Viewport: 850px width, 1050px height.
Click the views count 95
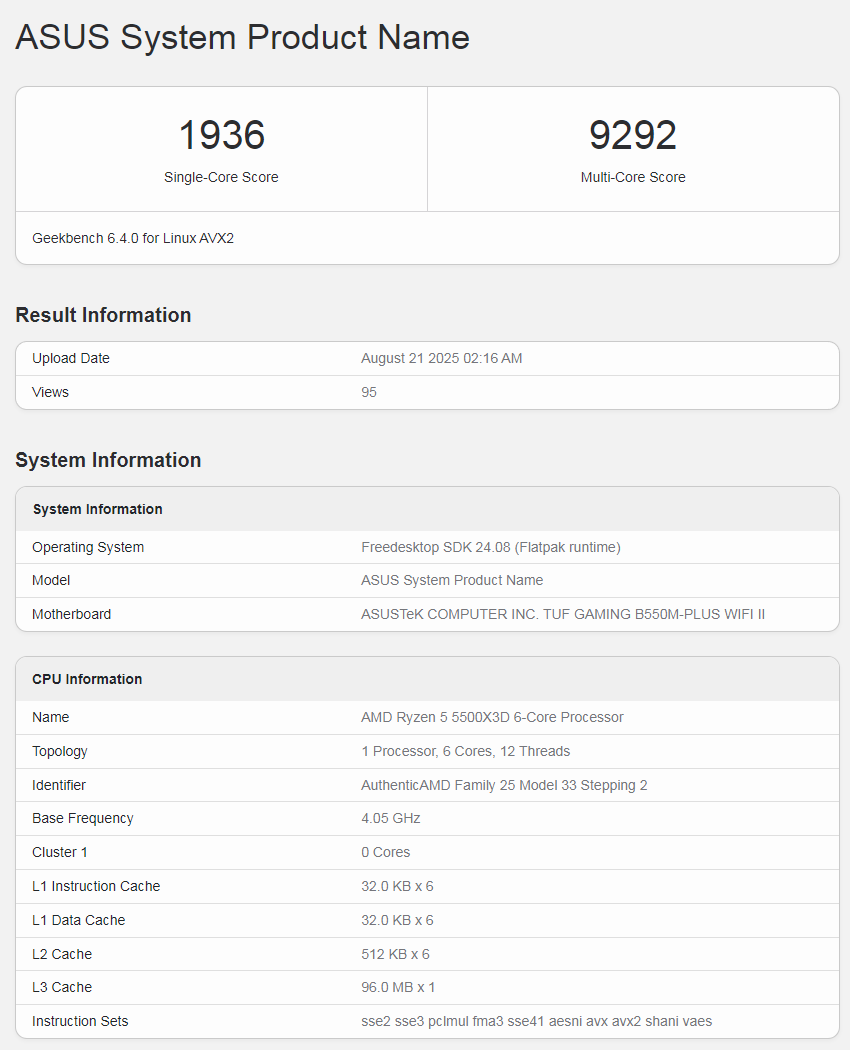point(369,392)
